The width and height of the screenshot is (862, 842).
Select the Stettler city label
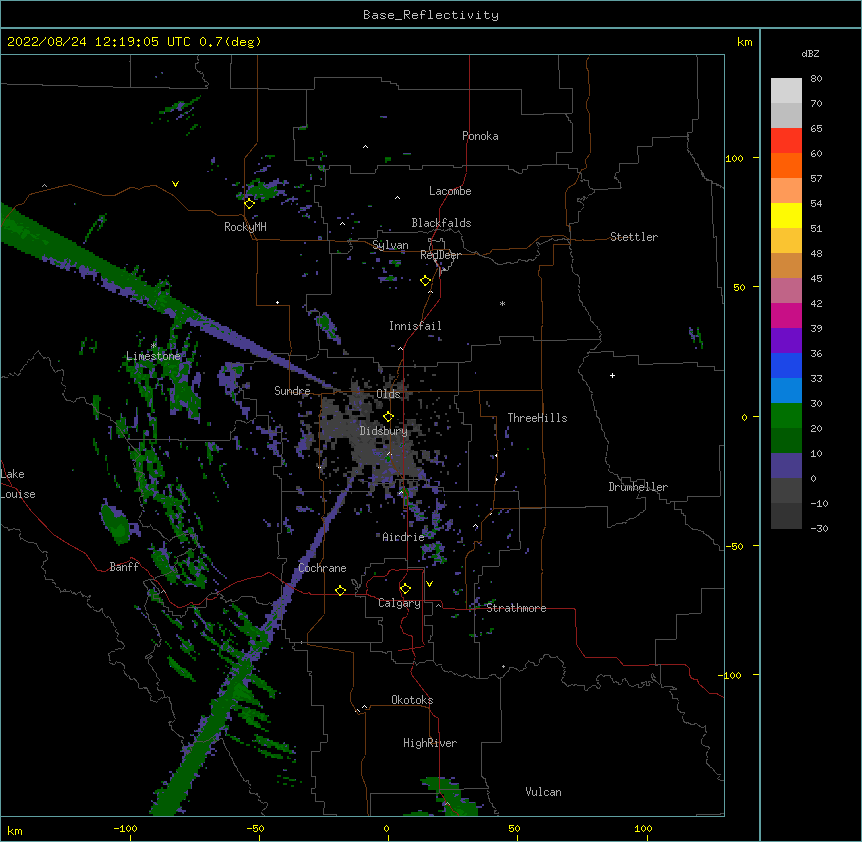634,237
